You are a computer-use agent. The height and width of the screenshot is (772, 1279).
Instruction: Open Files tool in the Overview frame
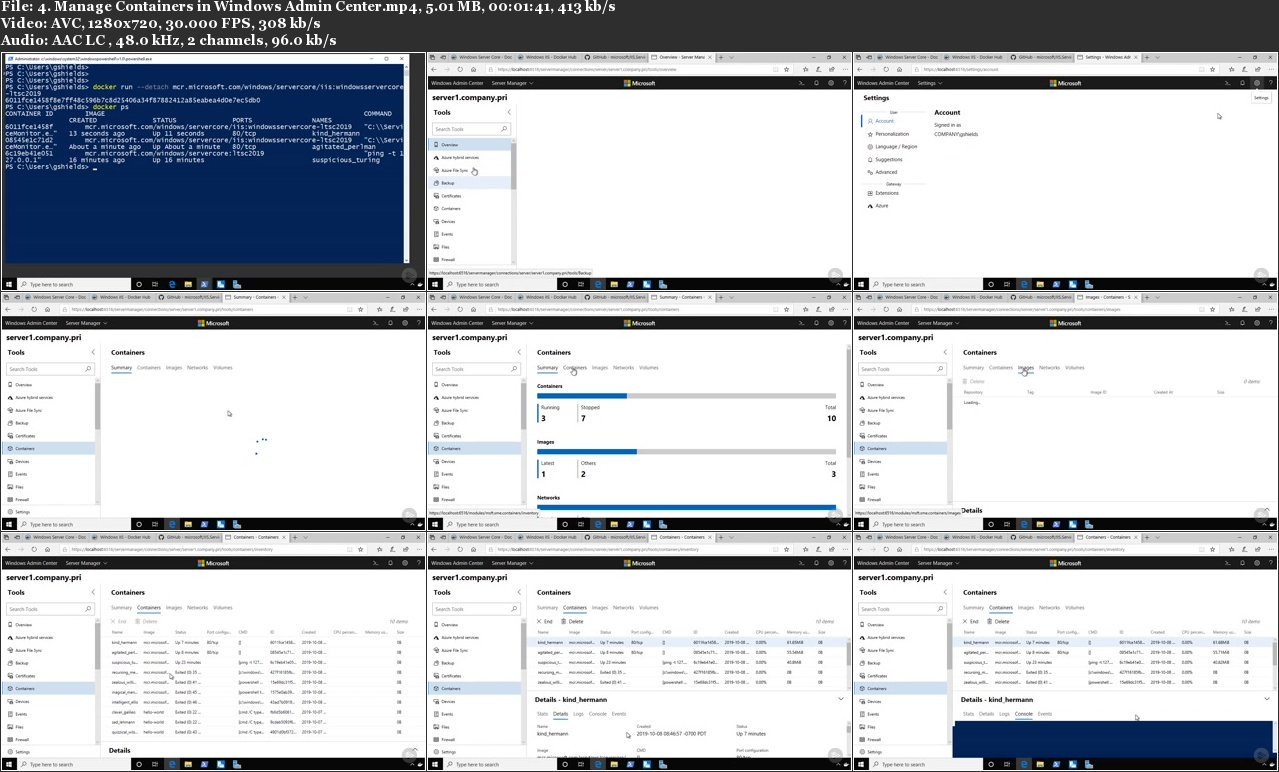[x=471, y=247]
